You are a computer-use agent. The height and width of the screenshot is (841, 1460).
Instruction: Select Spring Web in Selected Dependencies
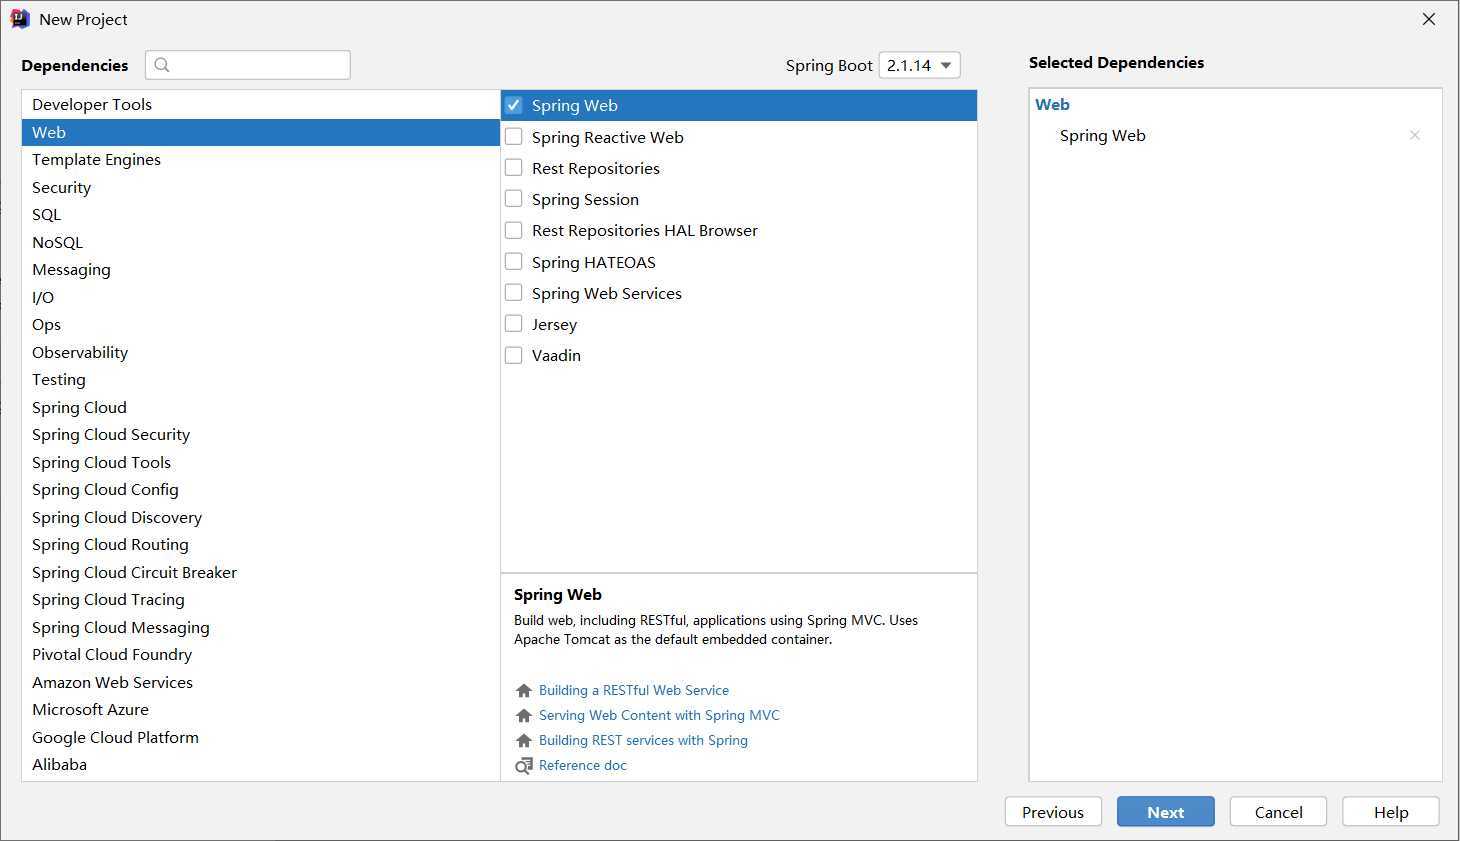coord(1102,135)
